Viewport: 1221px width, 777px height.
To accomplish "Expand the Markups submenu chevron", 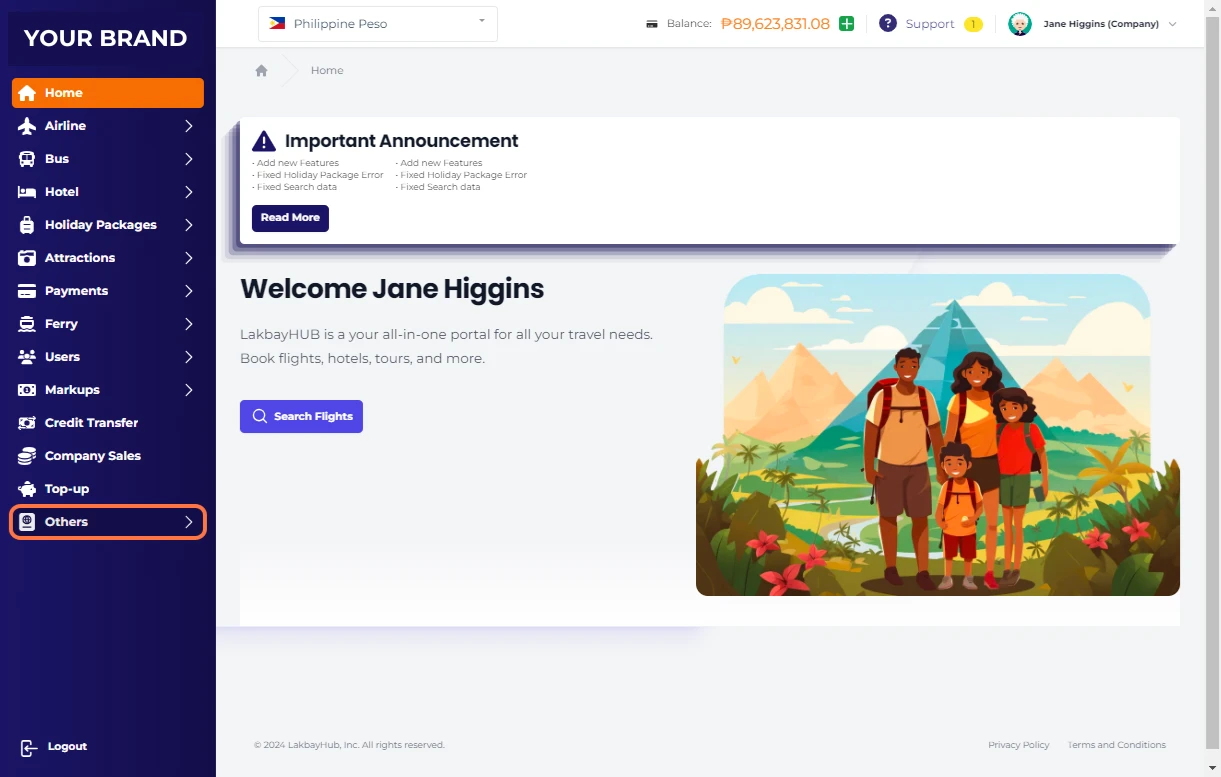I will coord(188,390).
